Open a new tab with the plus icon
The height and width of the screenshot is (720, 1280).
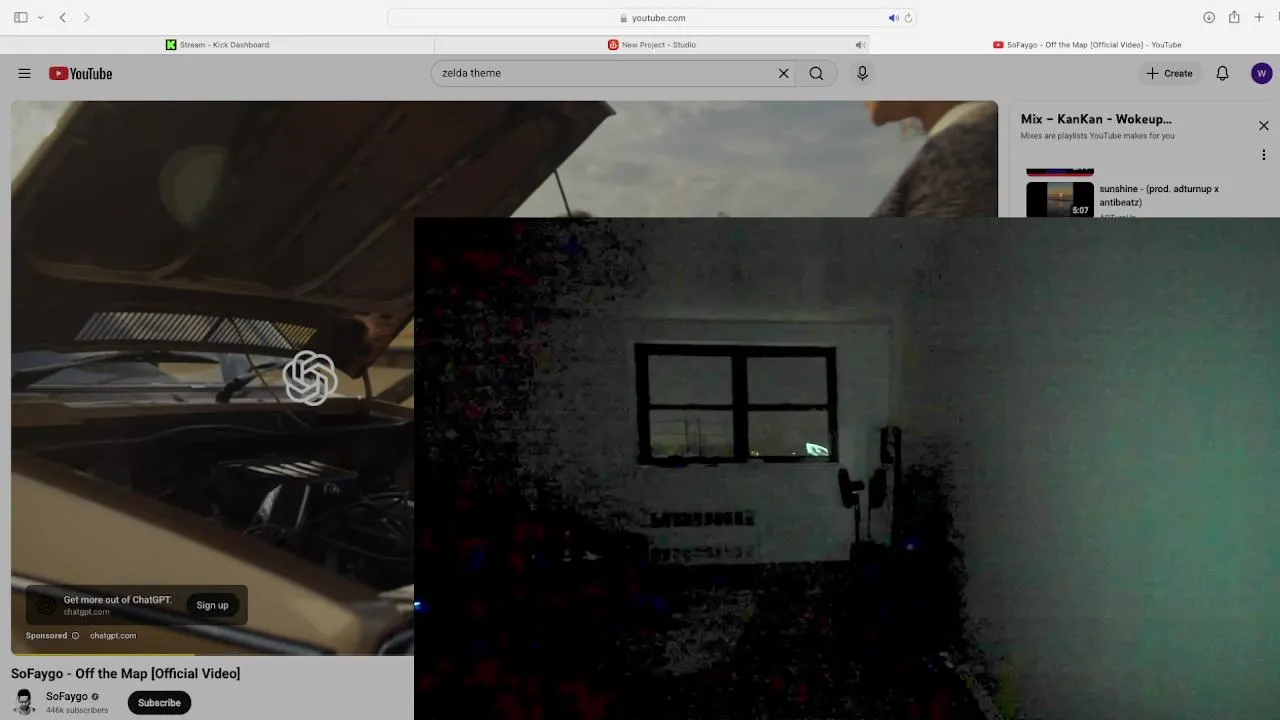(x=1259, y=18)
